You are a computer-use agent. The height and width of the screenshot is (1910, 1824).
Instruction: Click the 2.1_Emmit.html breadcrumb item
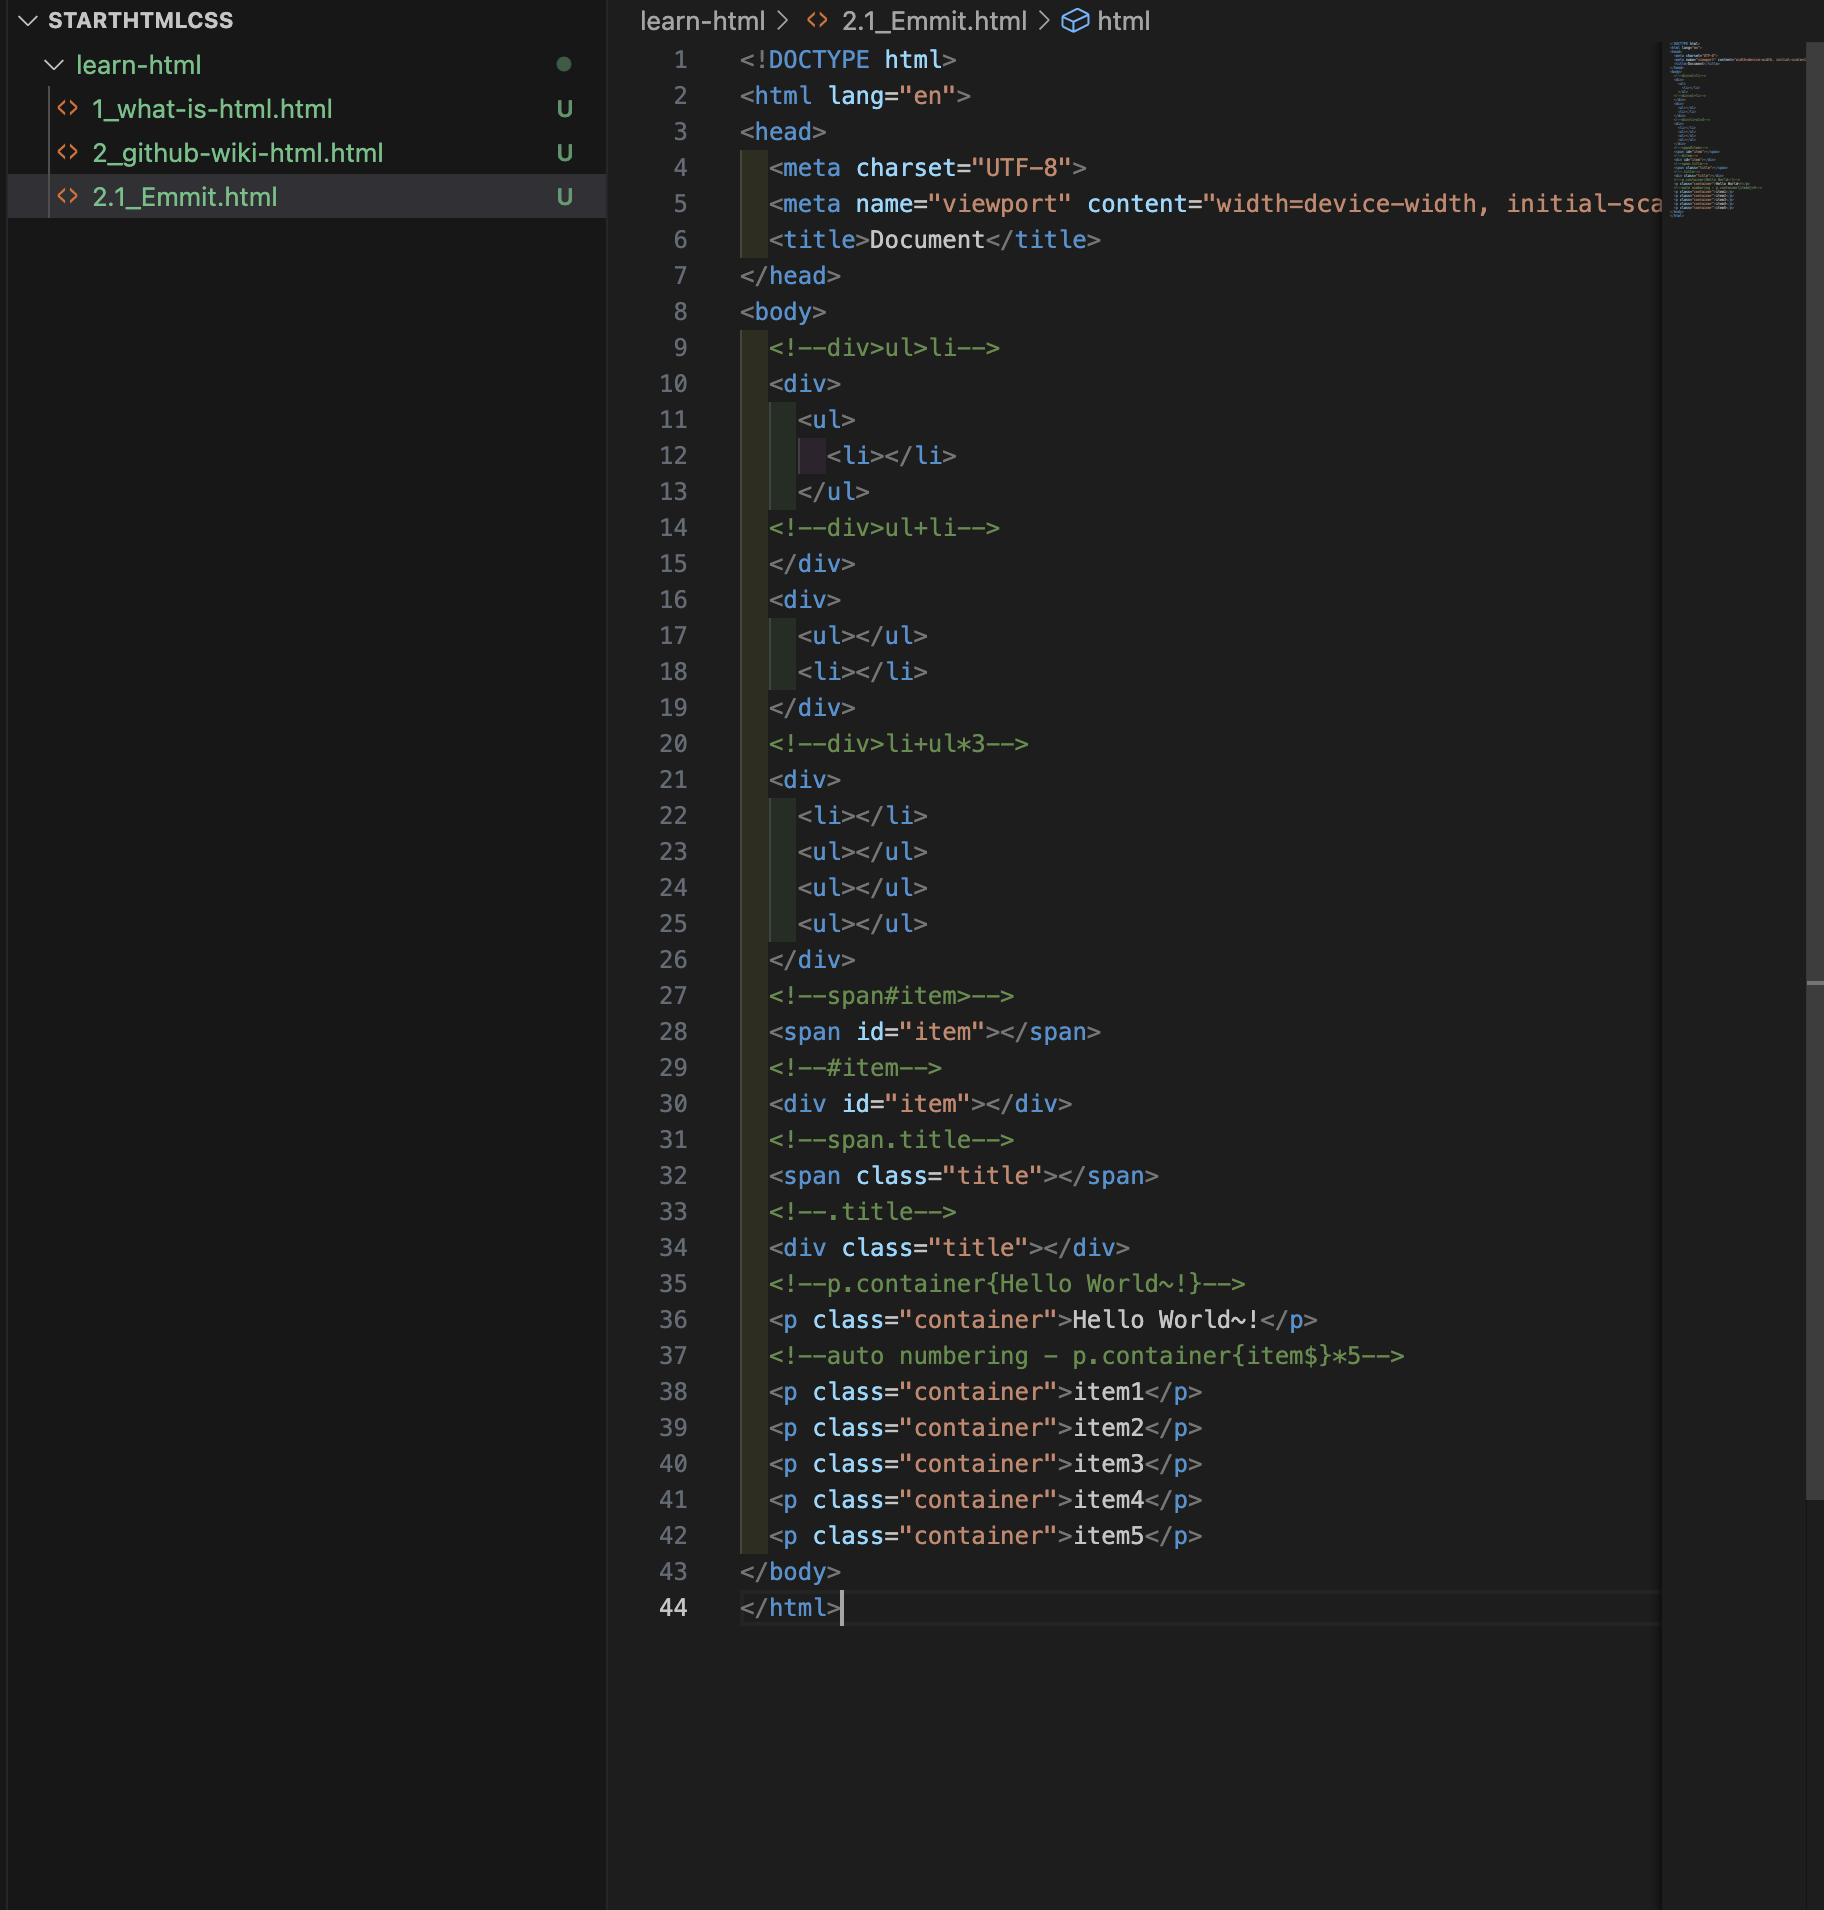(934, 20)
